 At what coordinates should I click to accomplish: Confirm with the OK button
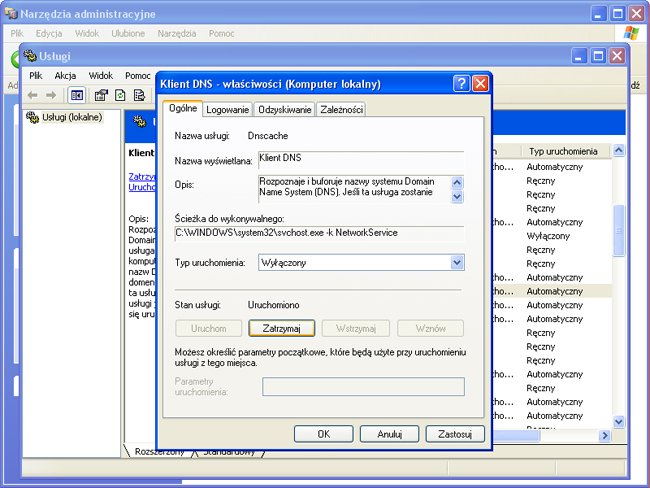point(324,434)
